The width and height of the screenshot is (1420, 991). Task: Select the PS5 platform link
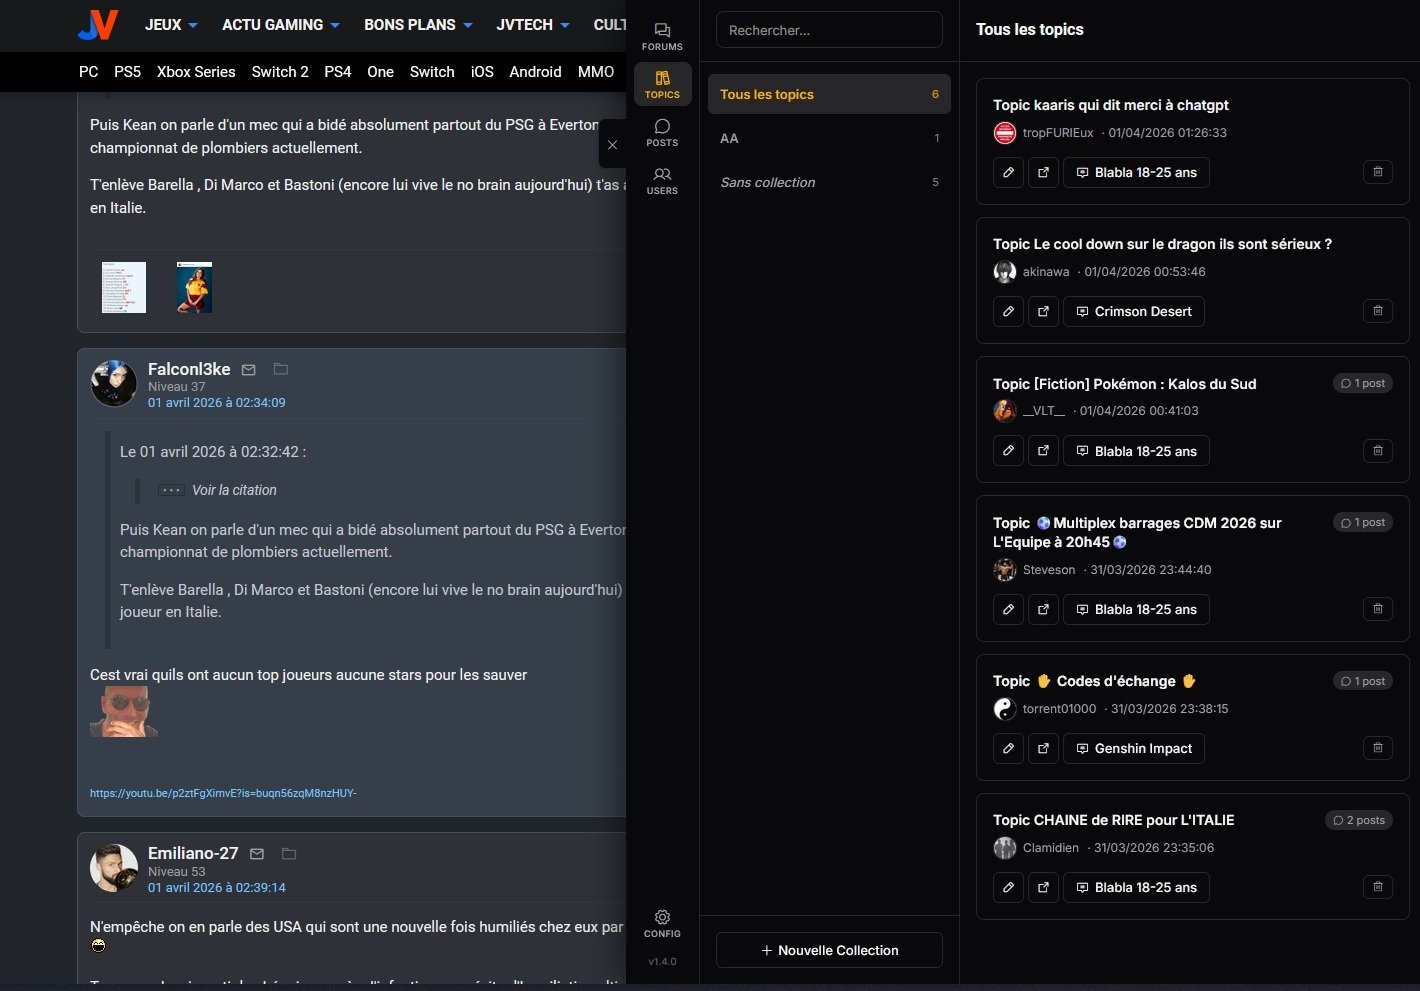127,72
